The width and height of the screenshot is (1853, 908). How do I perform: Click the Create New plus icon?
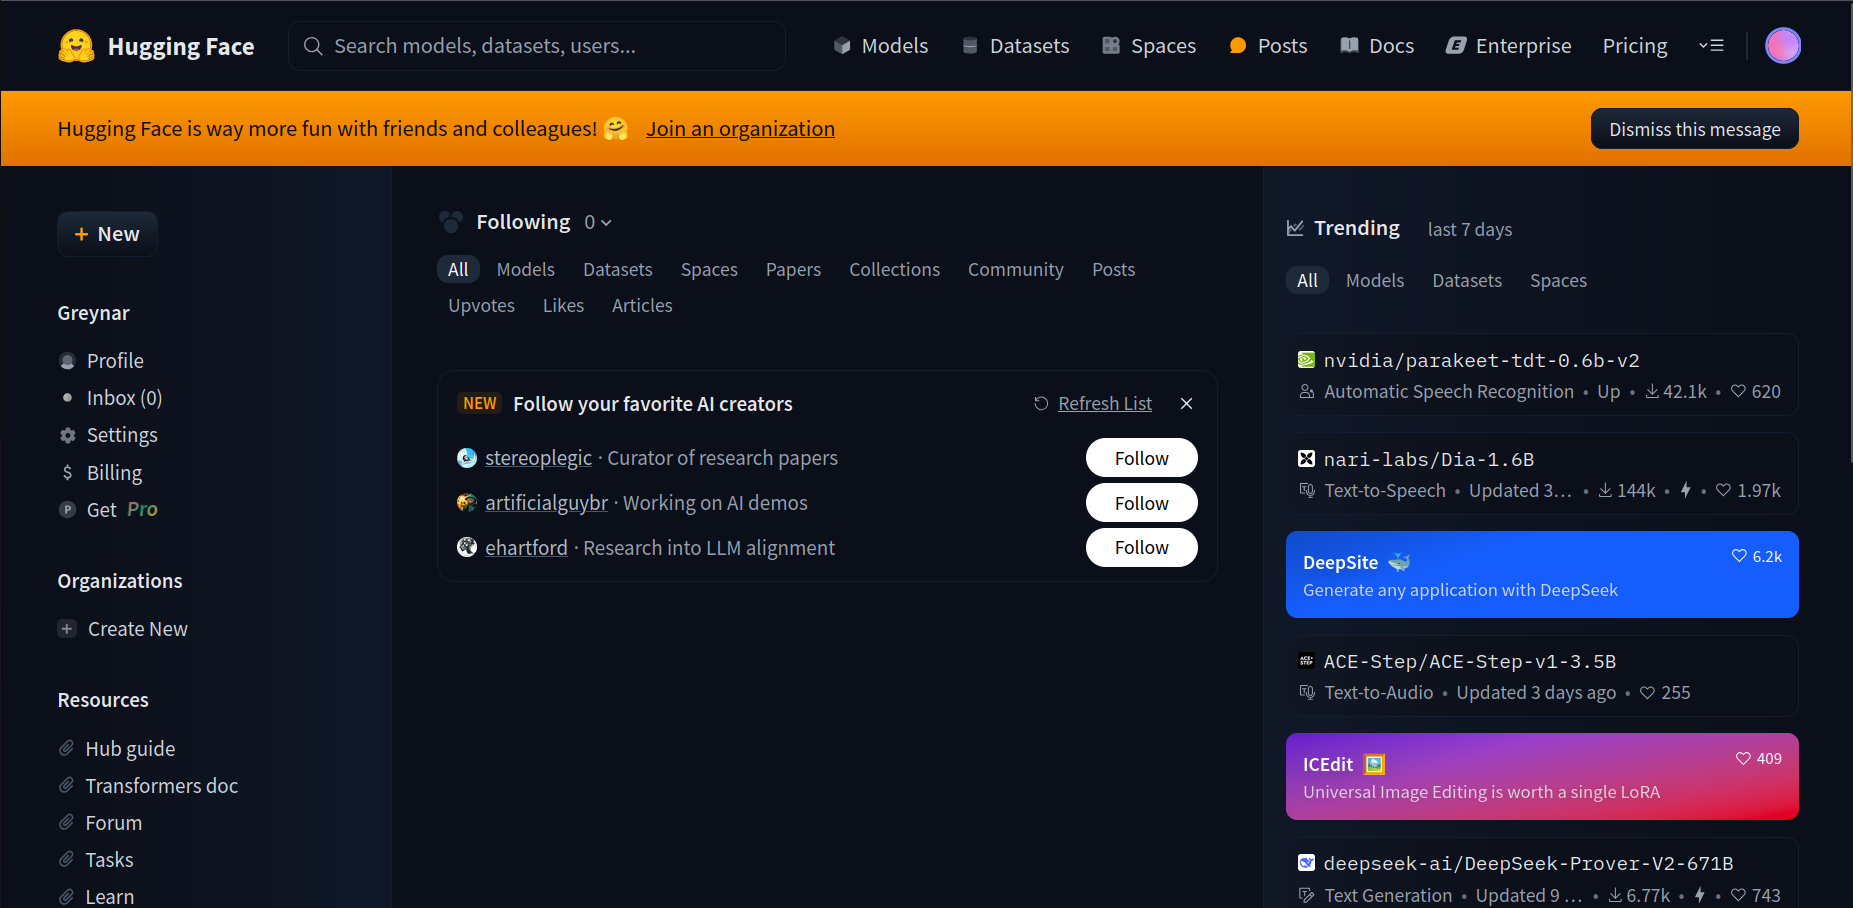(67, 629)
